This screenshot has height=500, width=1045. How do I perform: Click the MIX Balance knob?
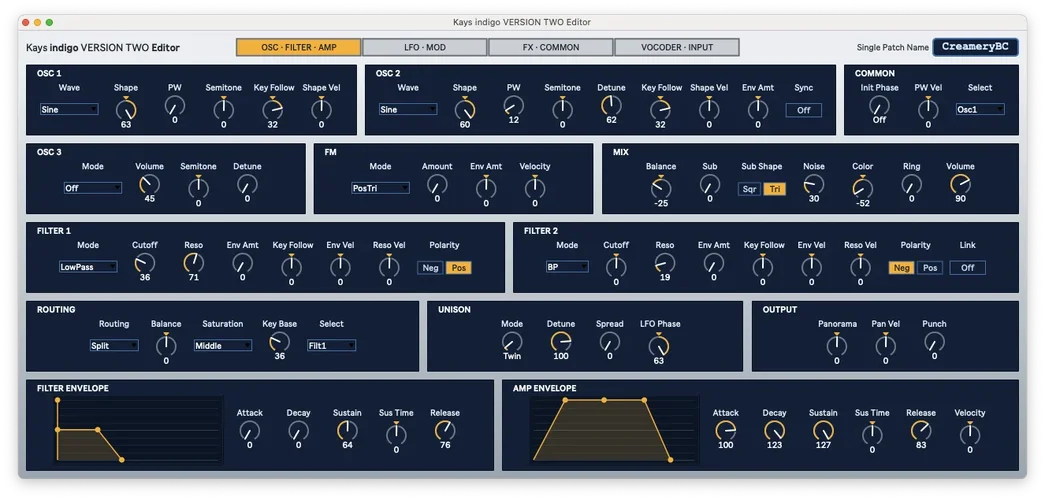pyautogui.click(x=661, y=187)
